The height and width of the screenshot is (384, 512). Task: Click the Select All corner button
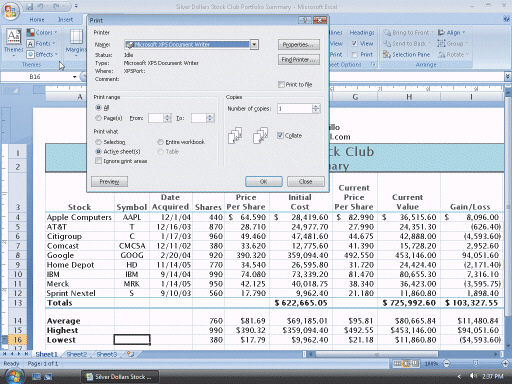pos(11,91)
